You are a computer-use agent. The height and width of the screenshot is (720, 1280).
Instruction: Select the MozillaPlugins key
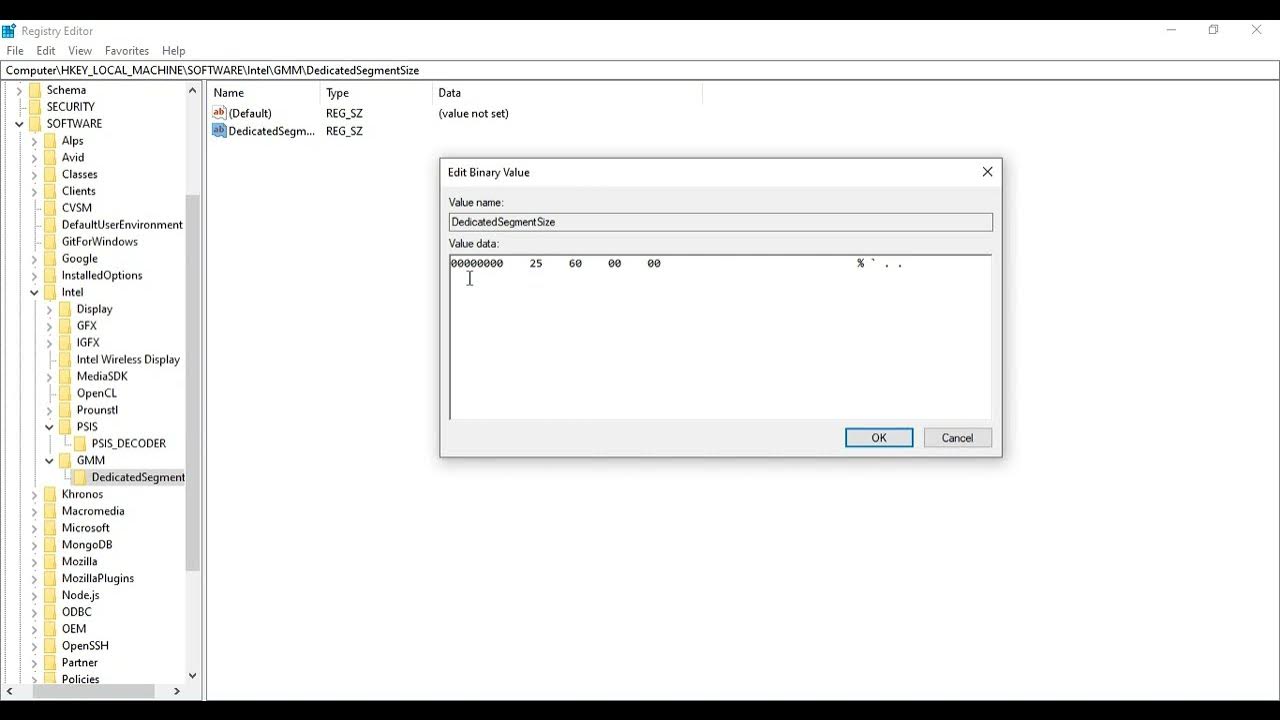click(x=98, y=579)
